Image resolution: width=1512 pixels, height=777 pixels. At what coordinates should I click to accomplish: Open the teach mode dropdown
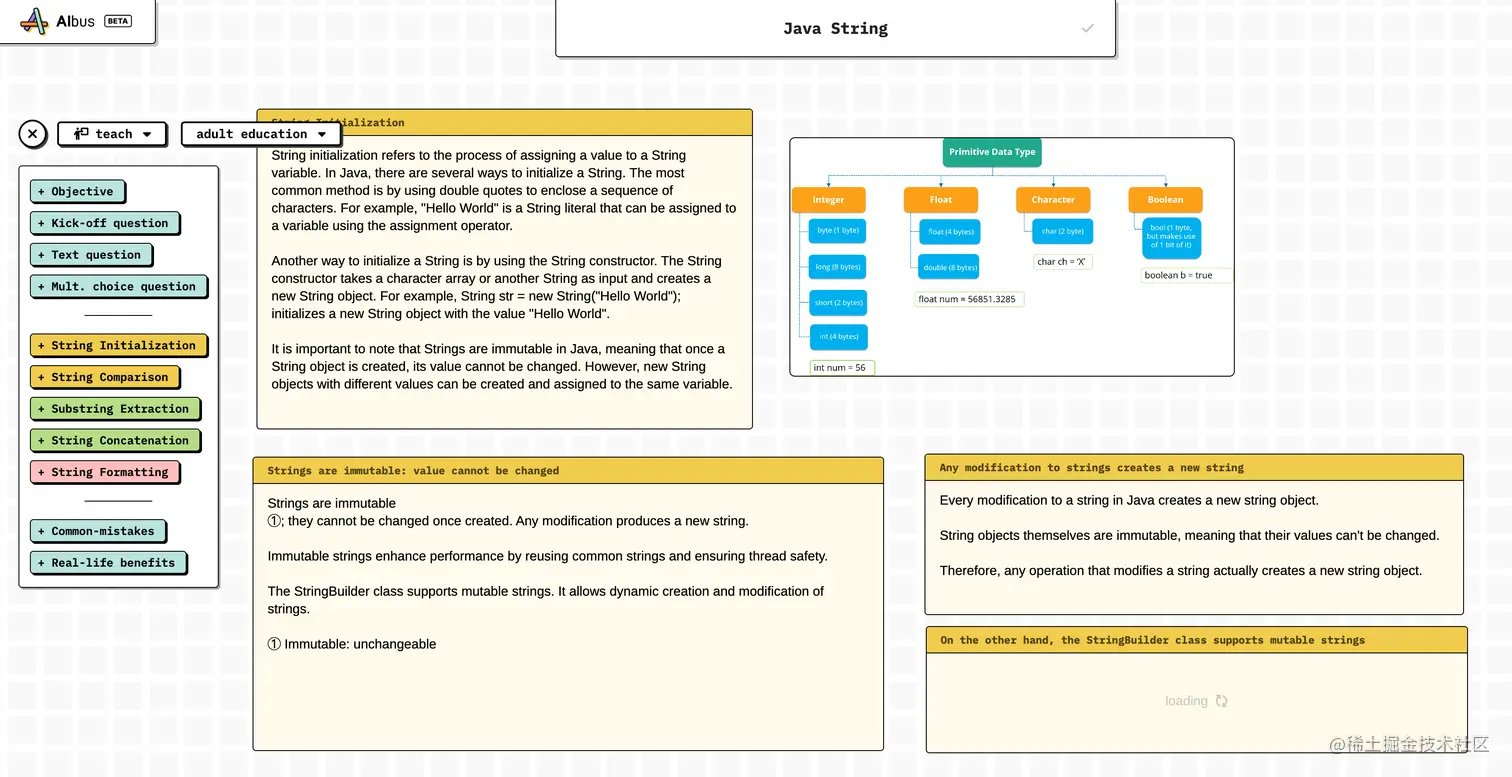pos(112,134)
